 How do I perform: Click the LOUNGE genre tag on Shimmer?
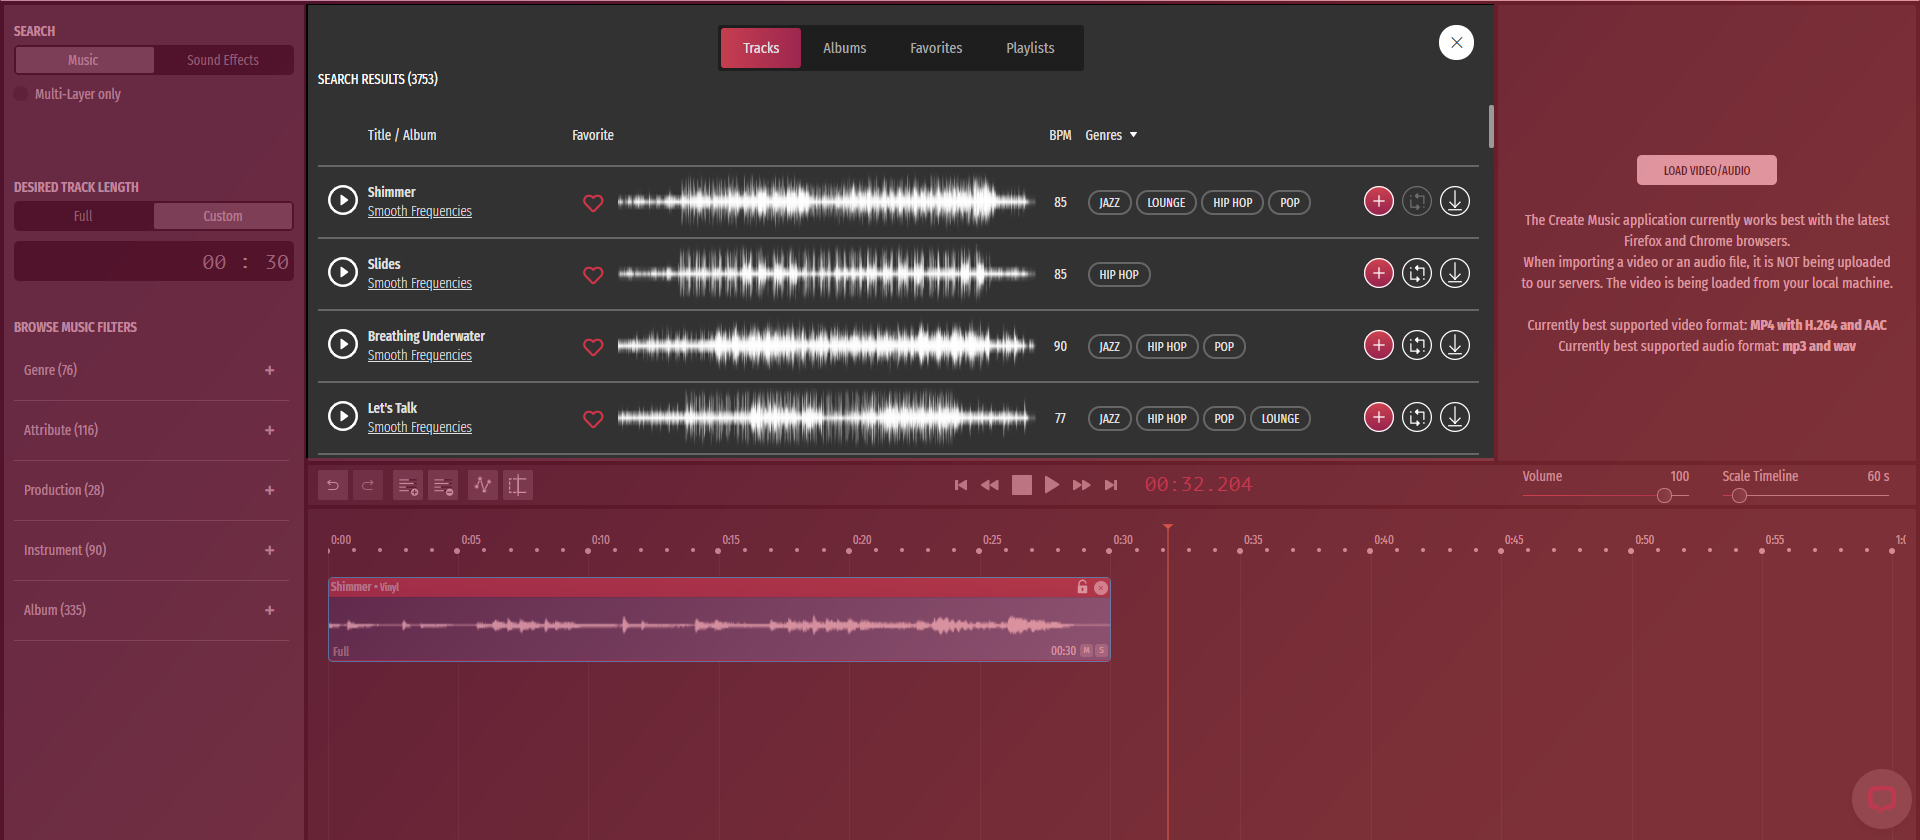point(1166,203)
